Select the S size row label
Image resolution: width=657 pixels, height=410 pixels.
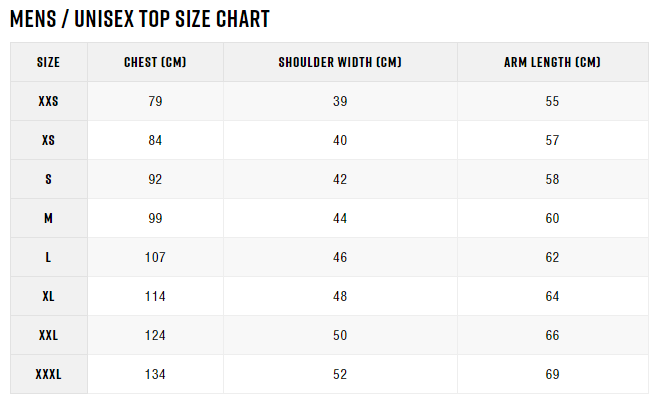pos(48,179)
